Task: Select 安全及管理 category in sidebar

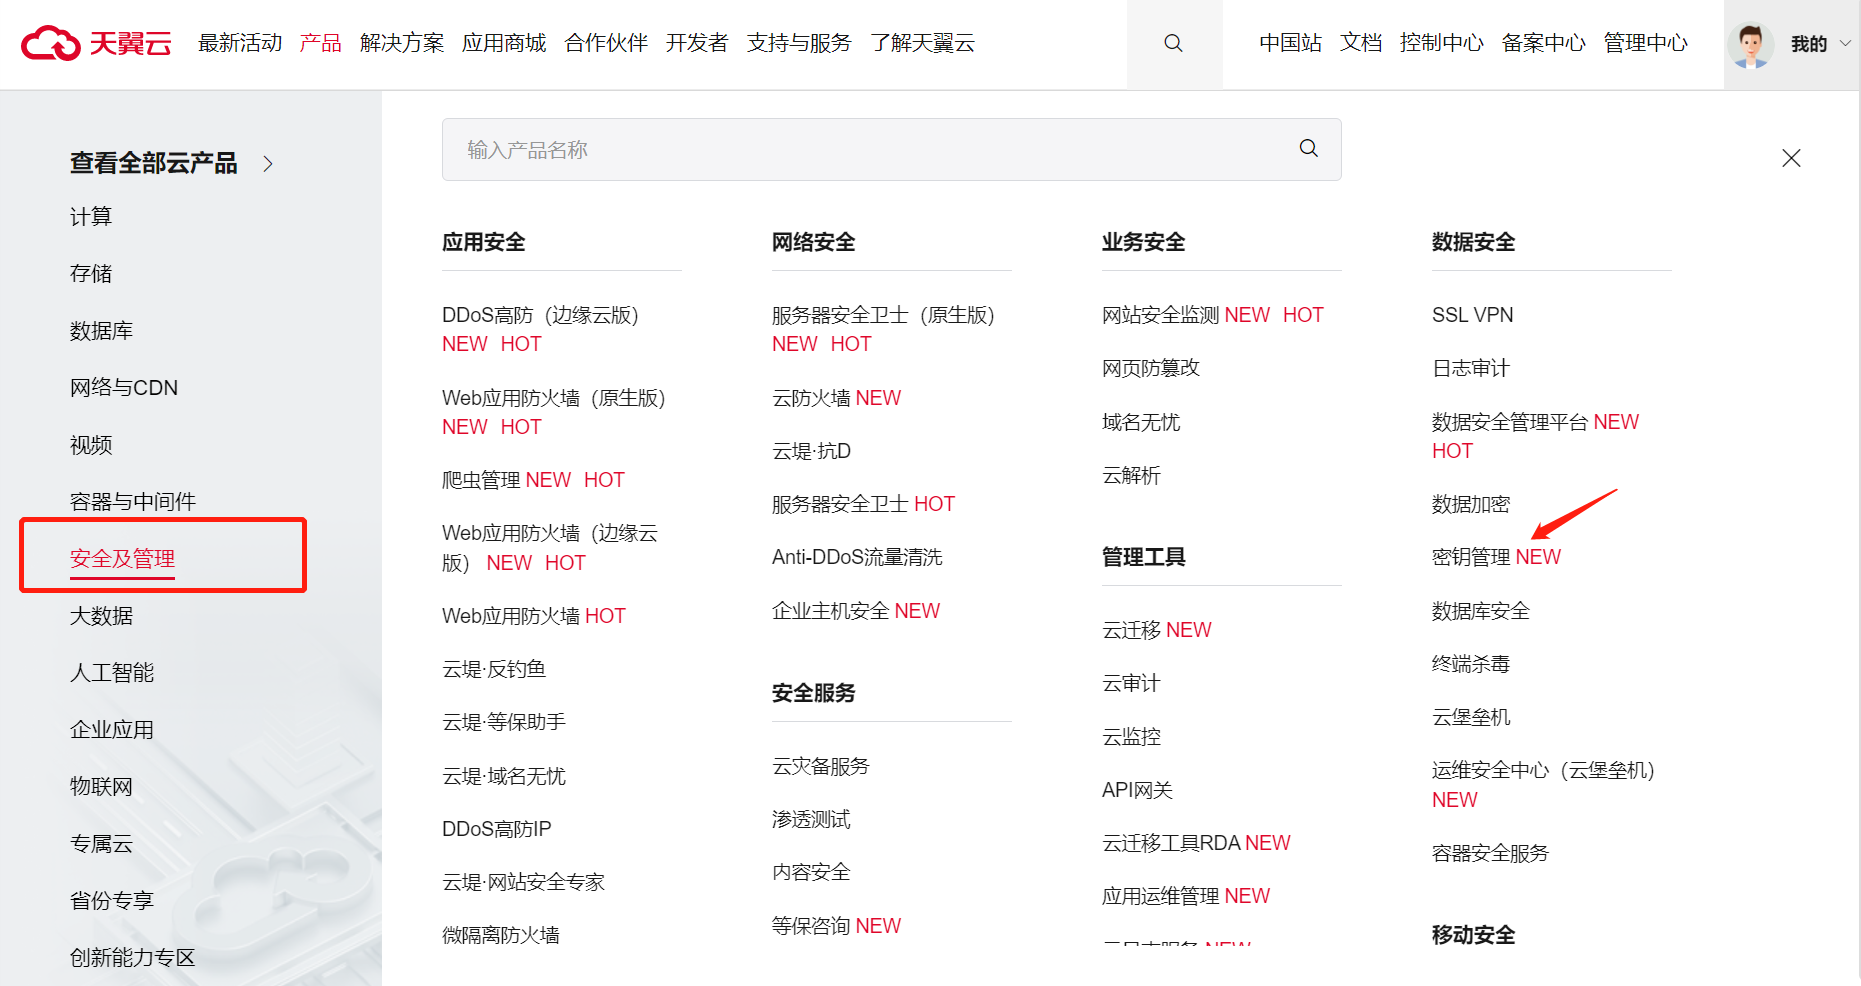Action: [x=122, y=558]
